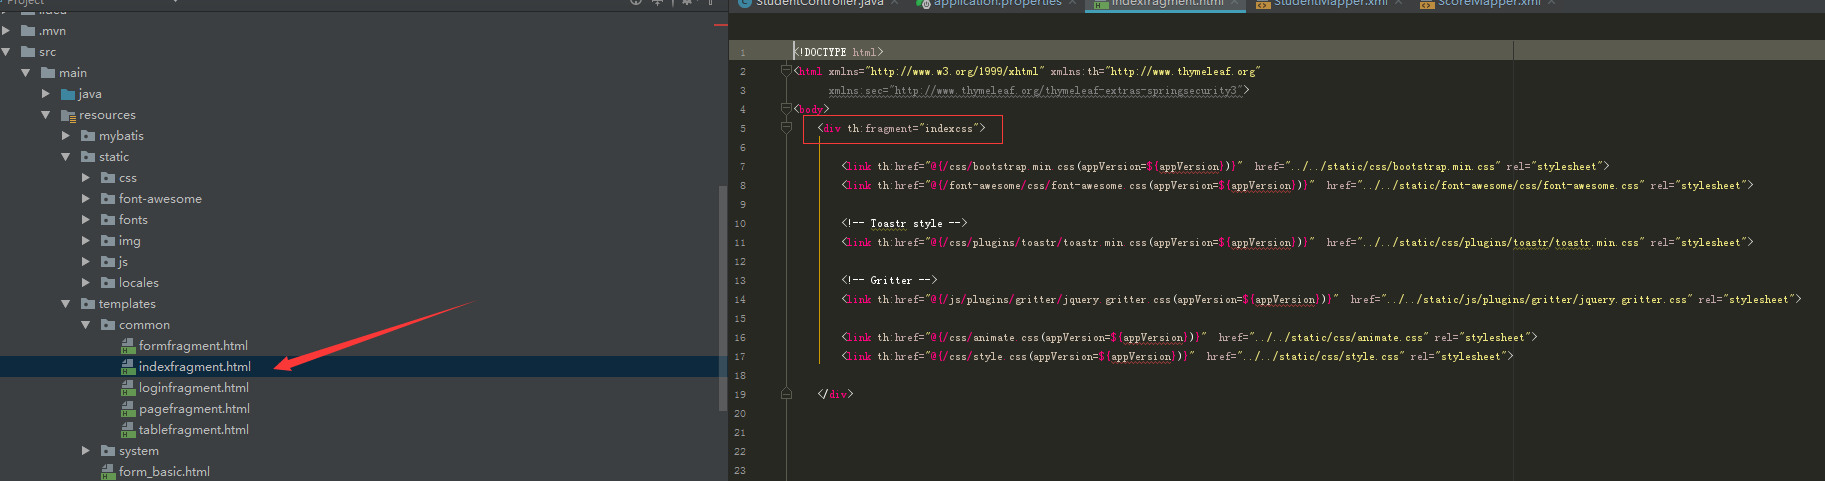
Task: Click the resources folder icon
Action: 68,115
